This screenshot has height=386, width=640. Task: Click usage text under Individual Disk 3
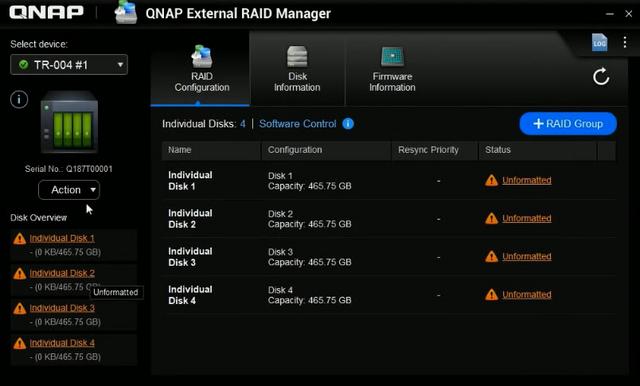point(65,322)
